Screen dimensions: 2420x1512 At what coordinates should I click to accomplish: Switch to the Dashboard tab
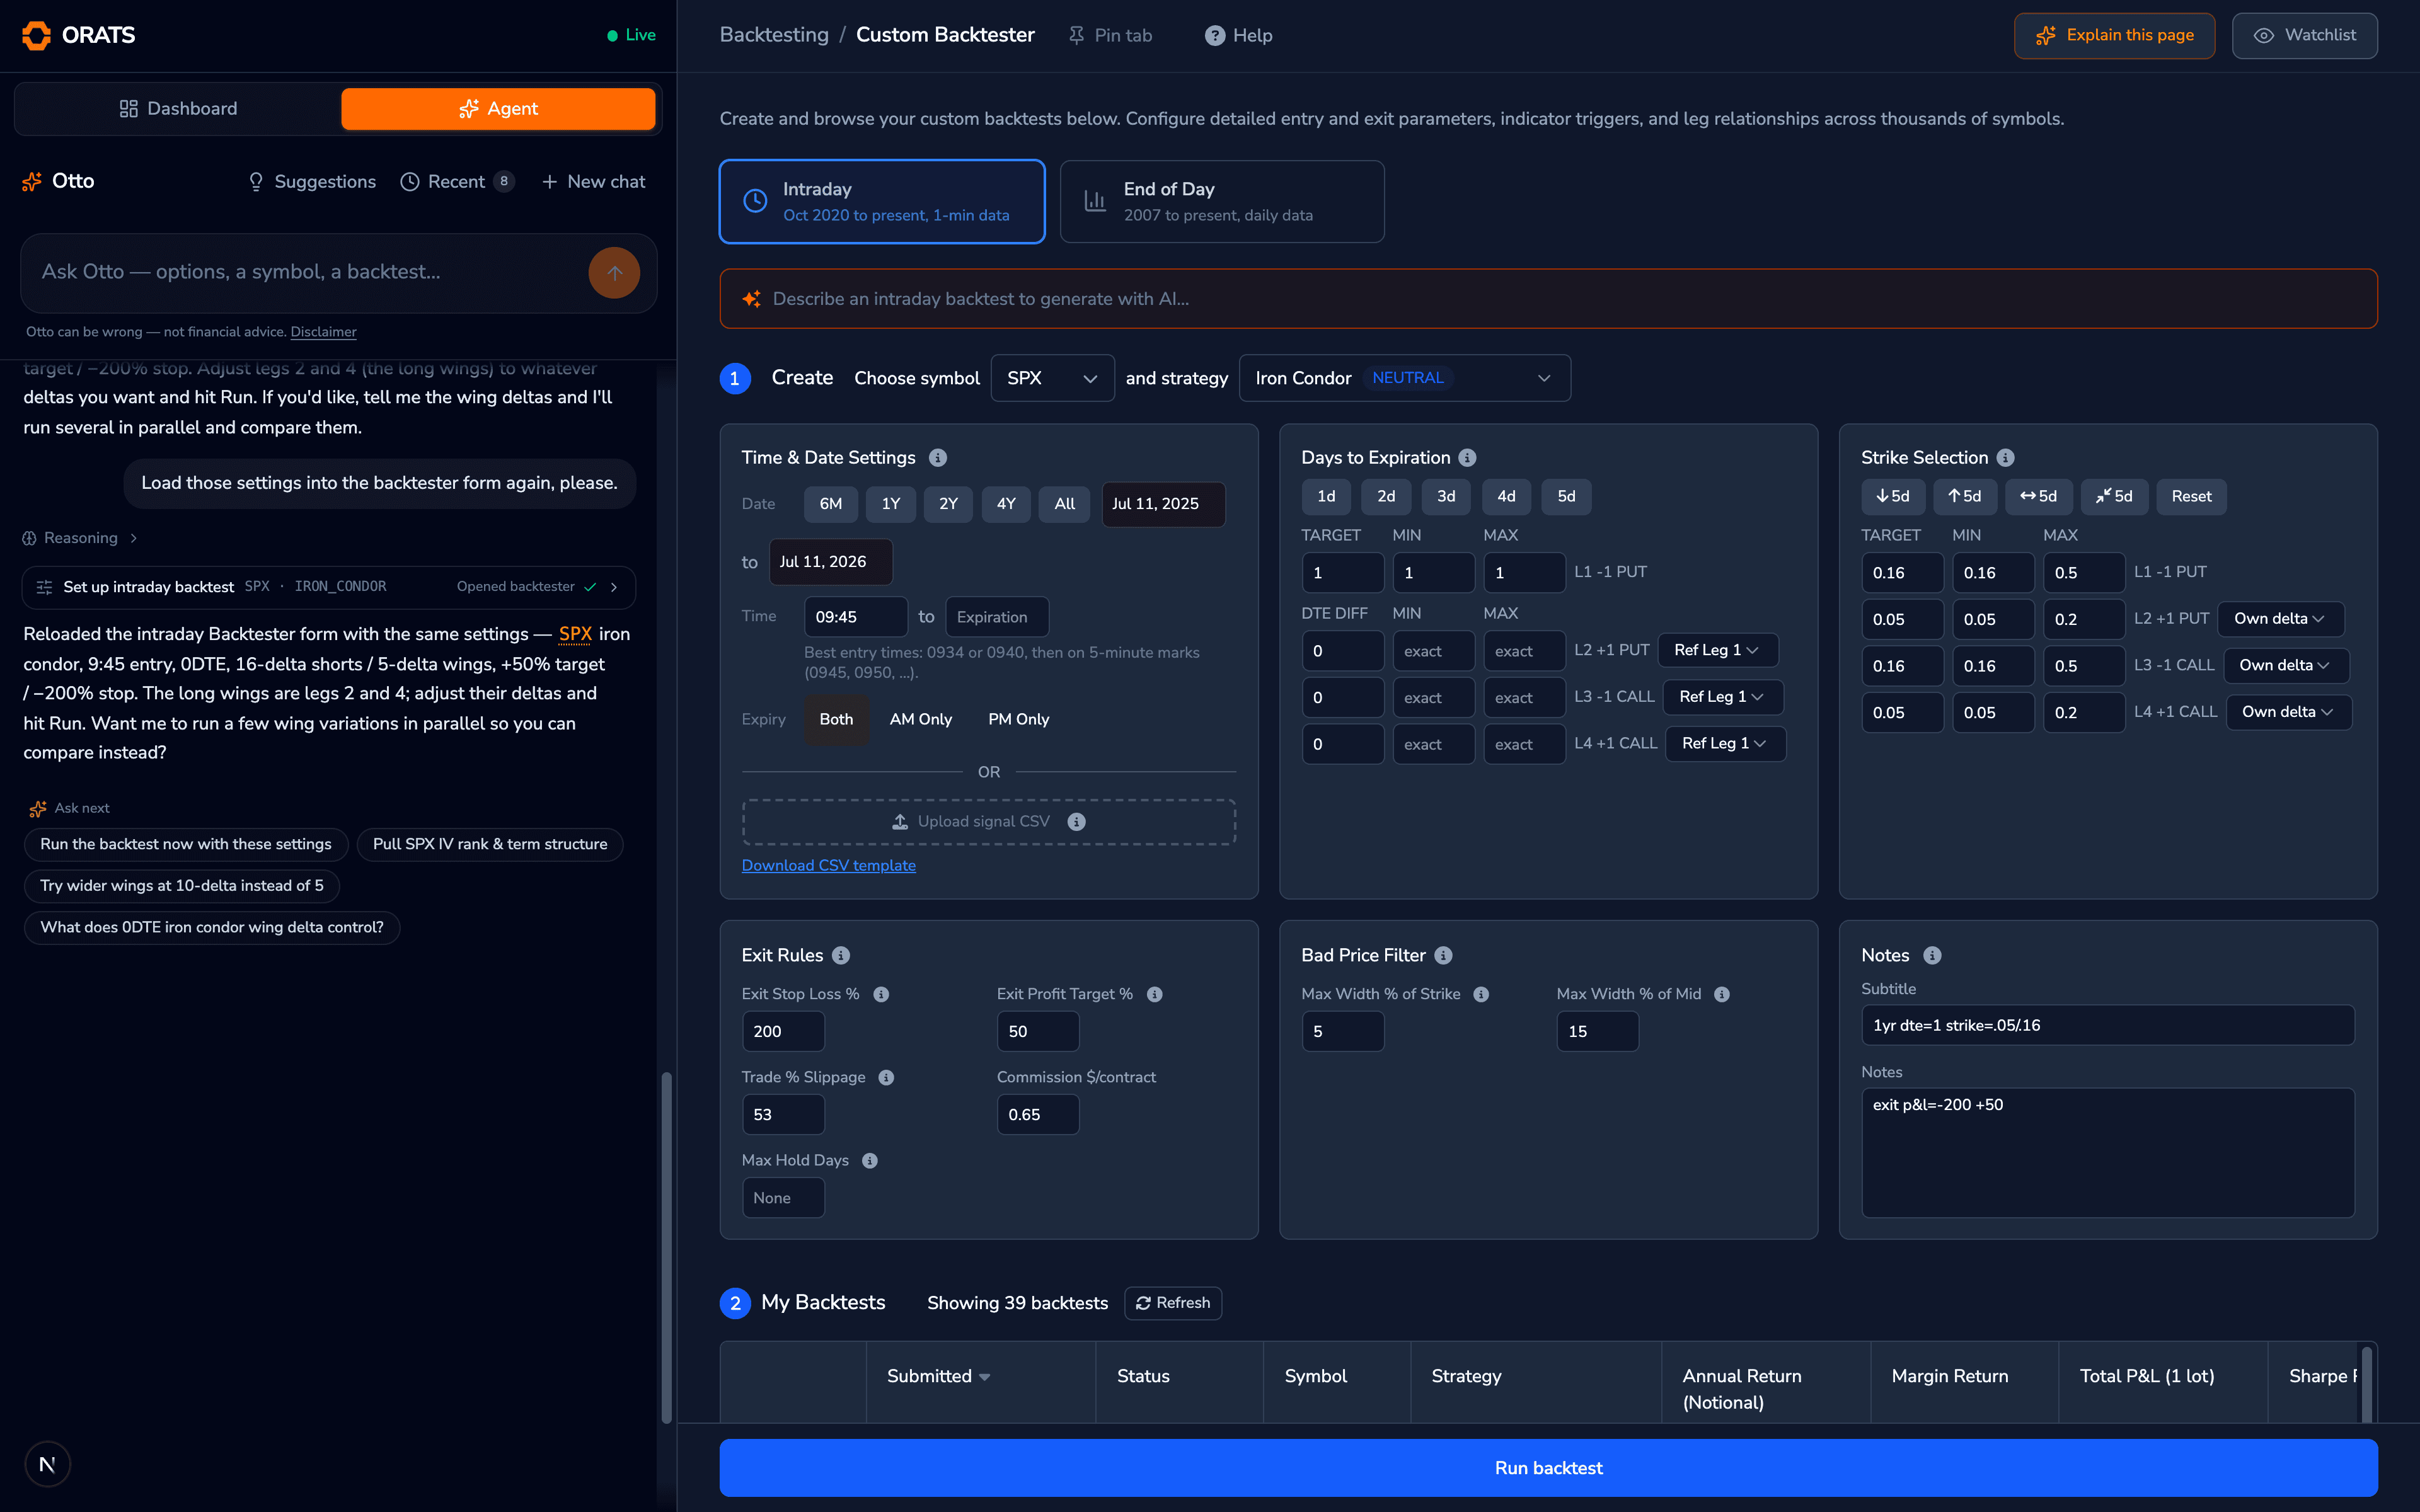click(178, 108)
